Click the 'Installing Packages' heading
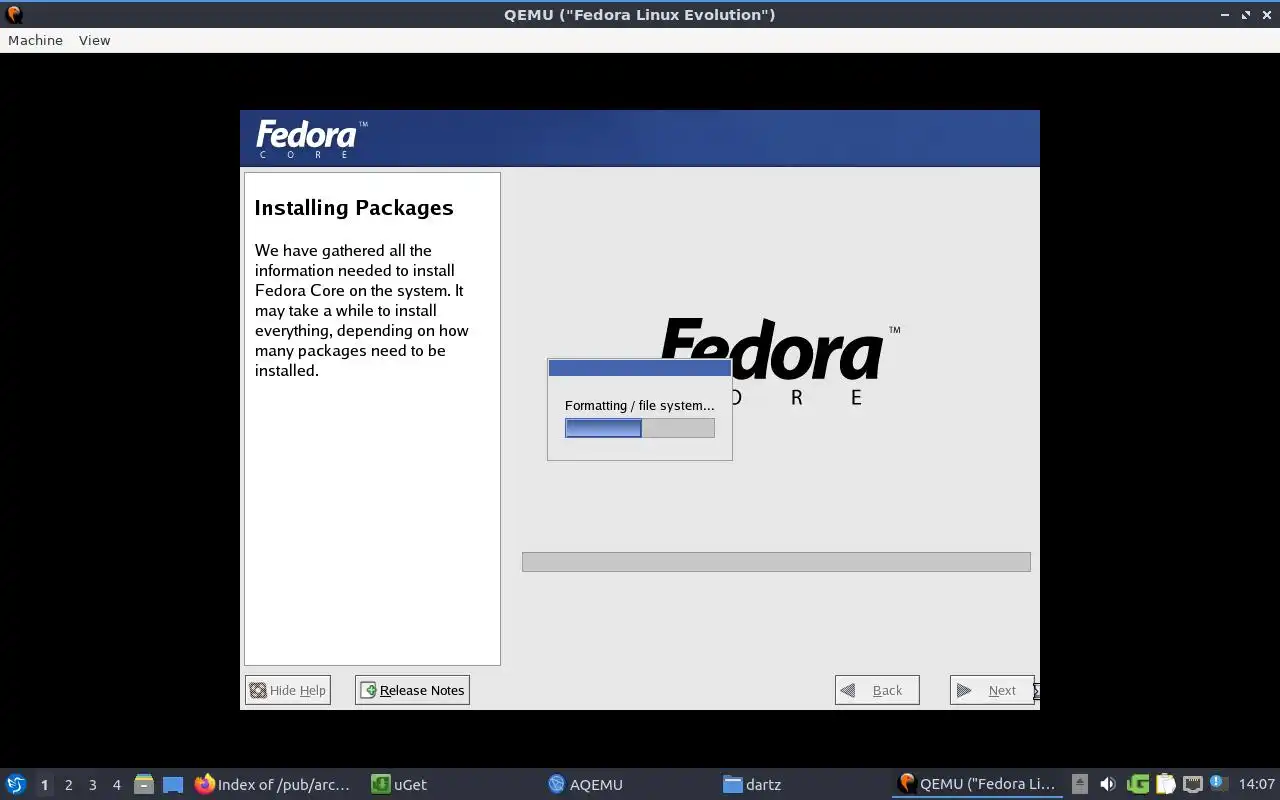 354,208
